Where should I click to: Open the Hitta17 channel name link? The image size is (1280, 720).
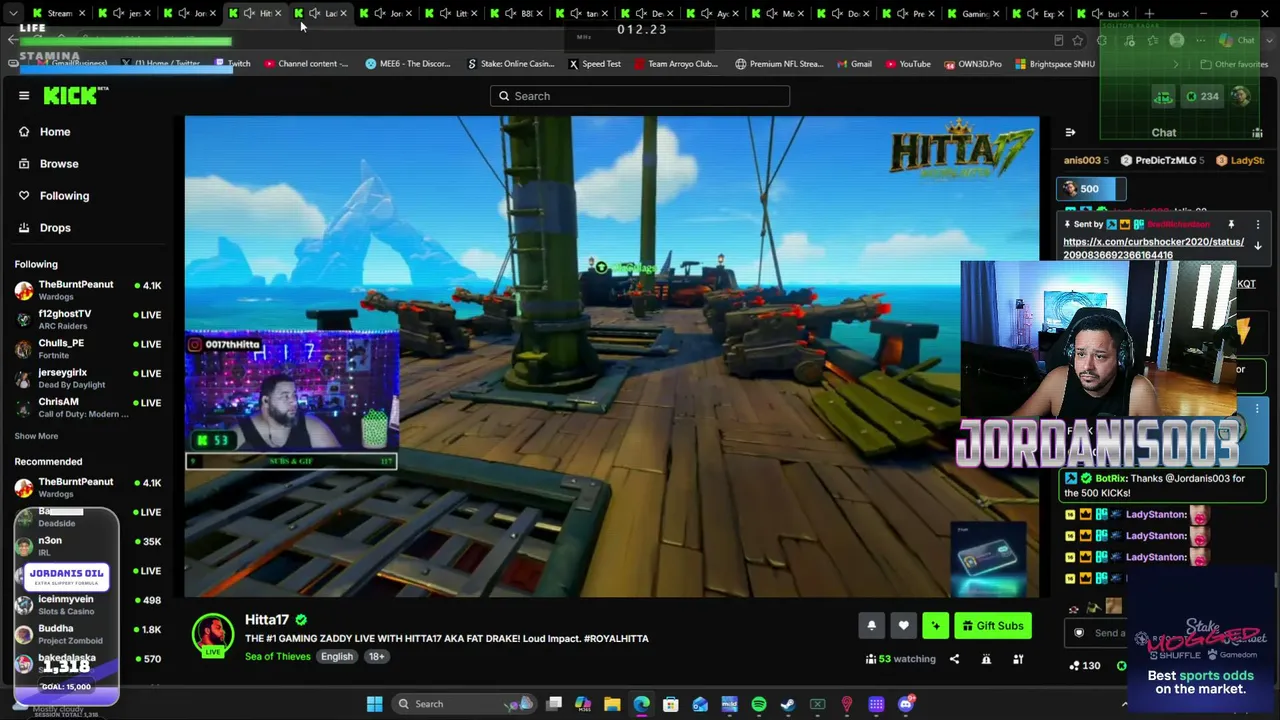[267, 620]
